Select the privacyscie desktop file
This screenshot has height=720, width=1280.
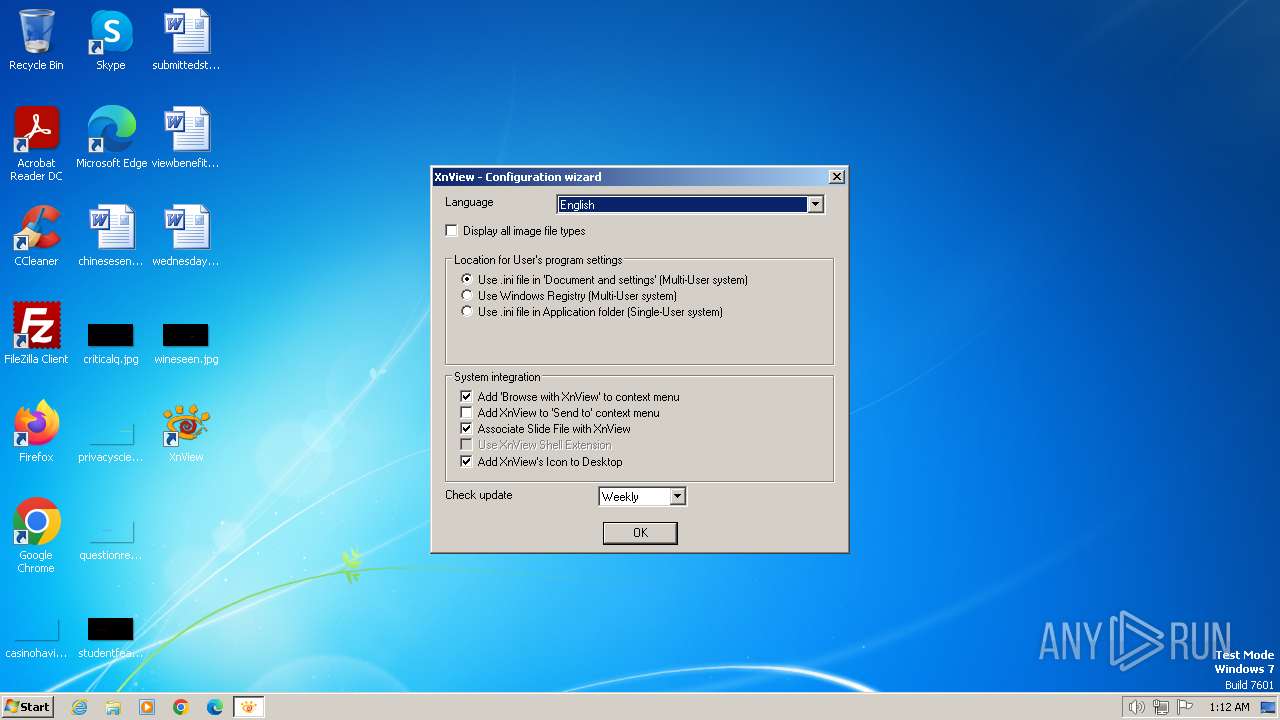click(x=111, y=441)
